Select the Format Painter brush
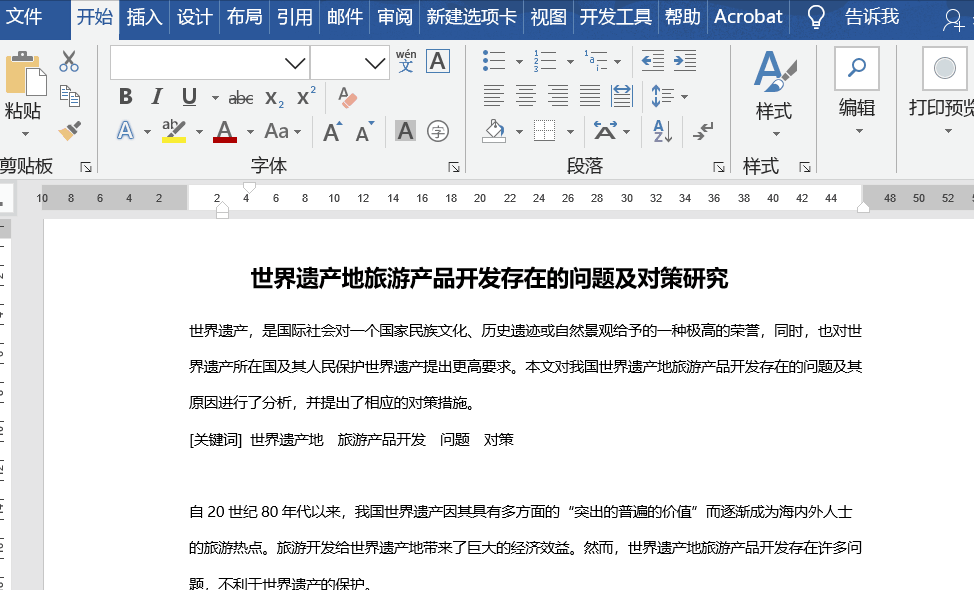The height and width of the screenshot is (590, 974). [69, 130]
